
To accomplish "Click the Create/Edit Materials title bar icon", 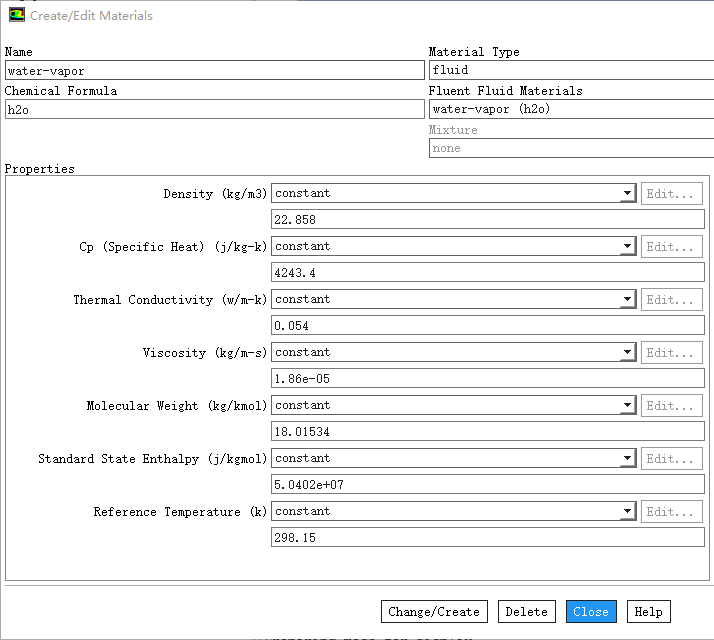I will pos(17,16).
